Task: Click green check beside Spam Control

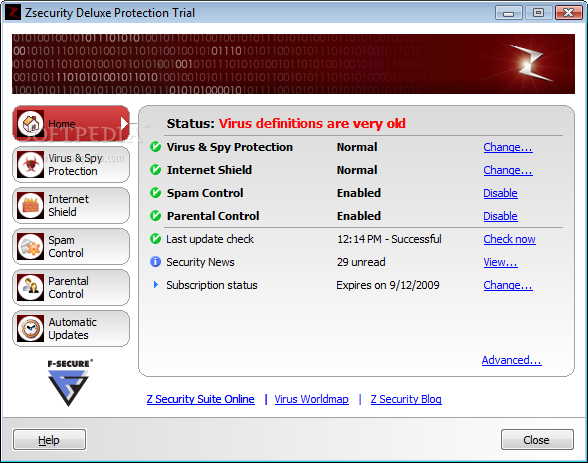Action: (155, 193)
